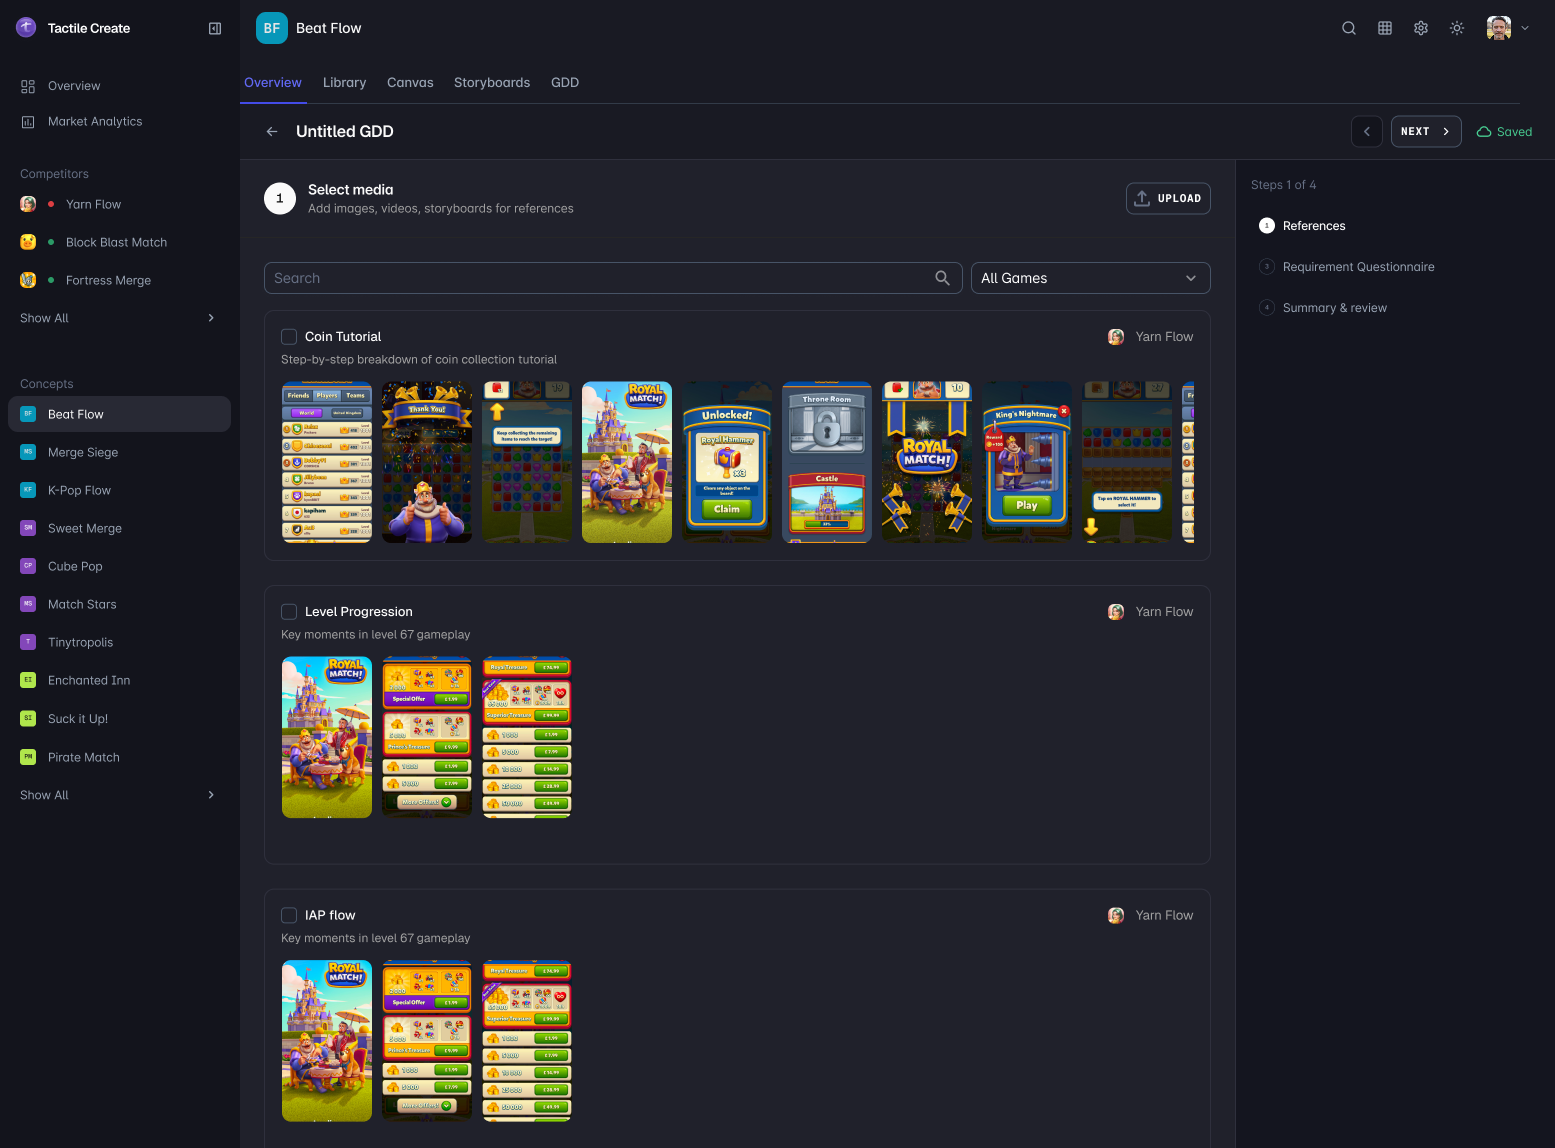1555x1148 pixels.
Task: Click the UPLOAD button
Action: [1168, 198]
